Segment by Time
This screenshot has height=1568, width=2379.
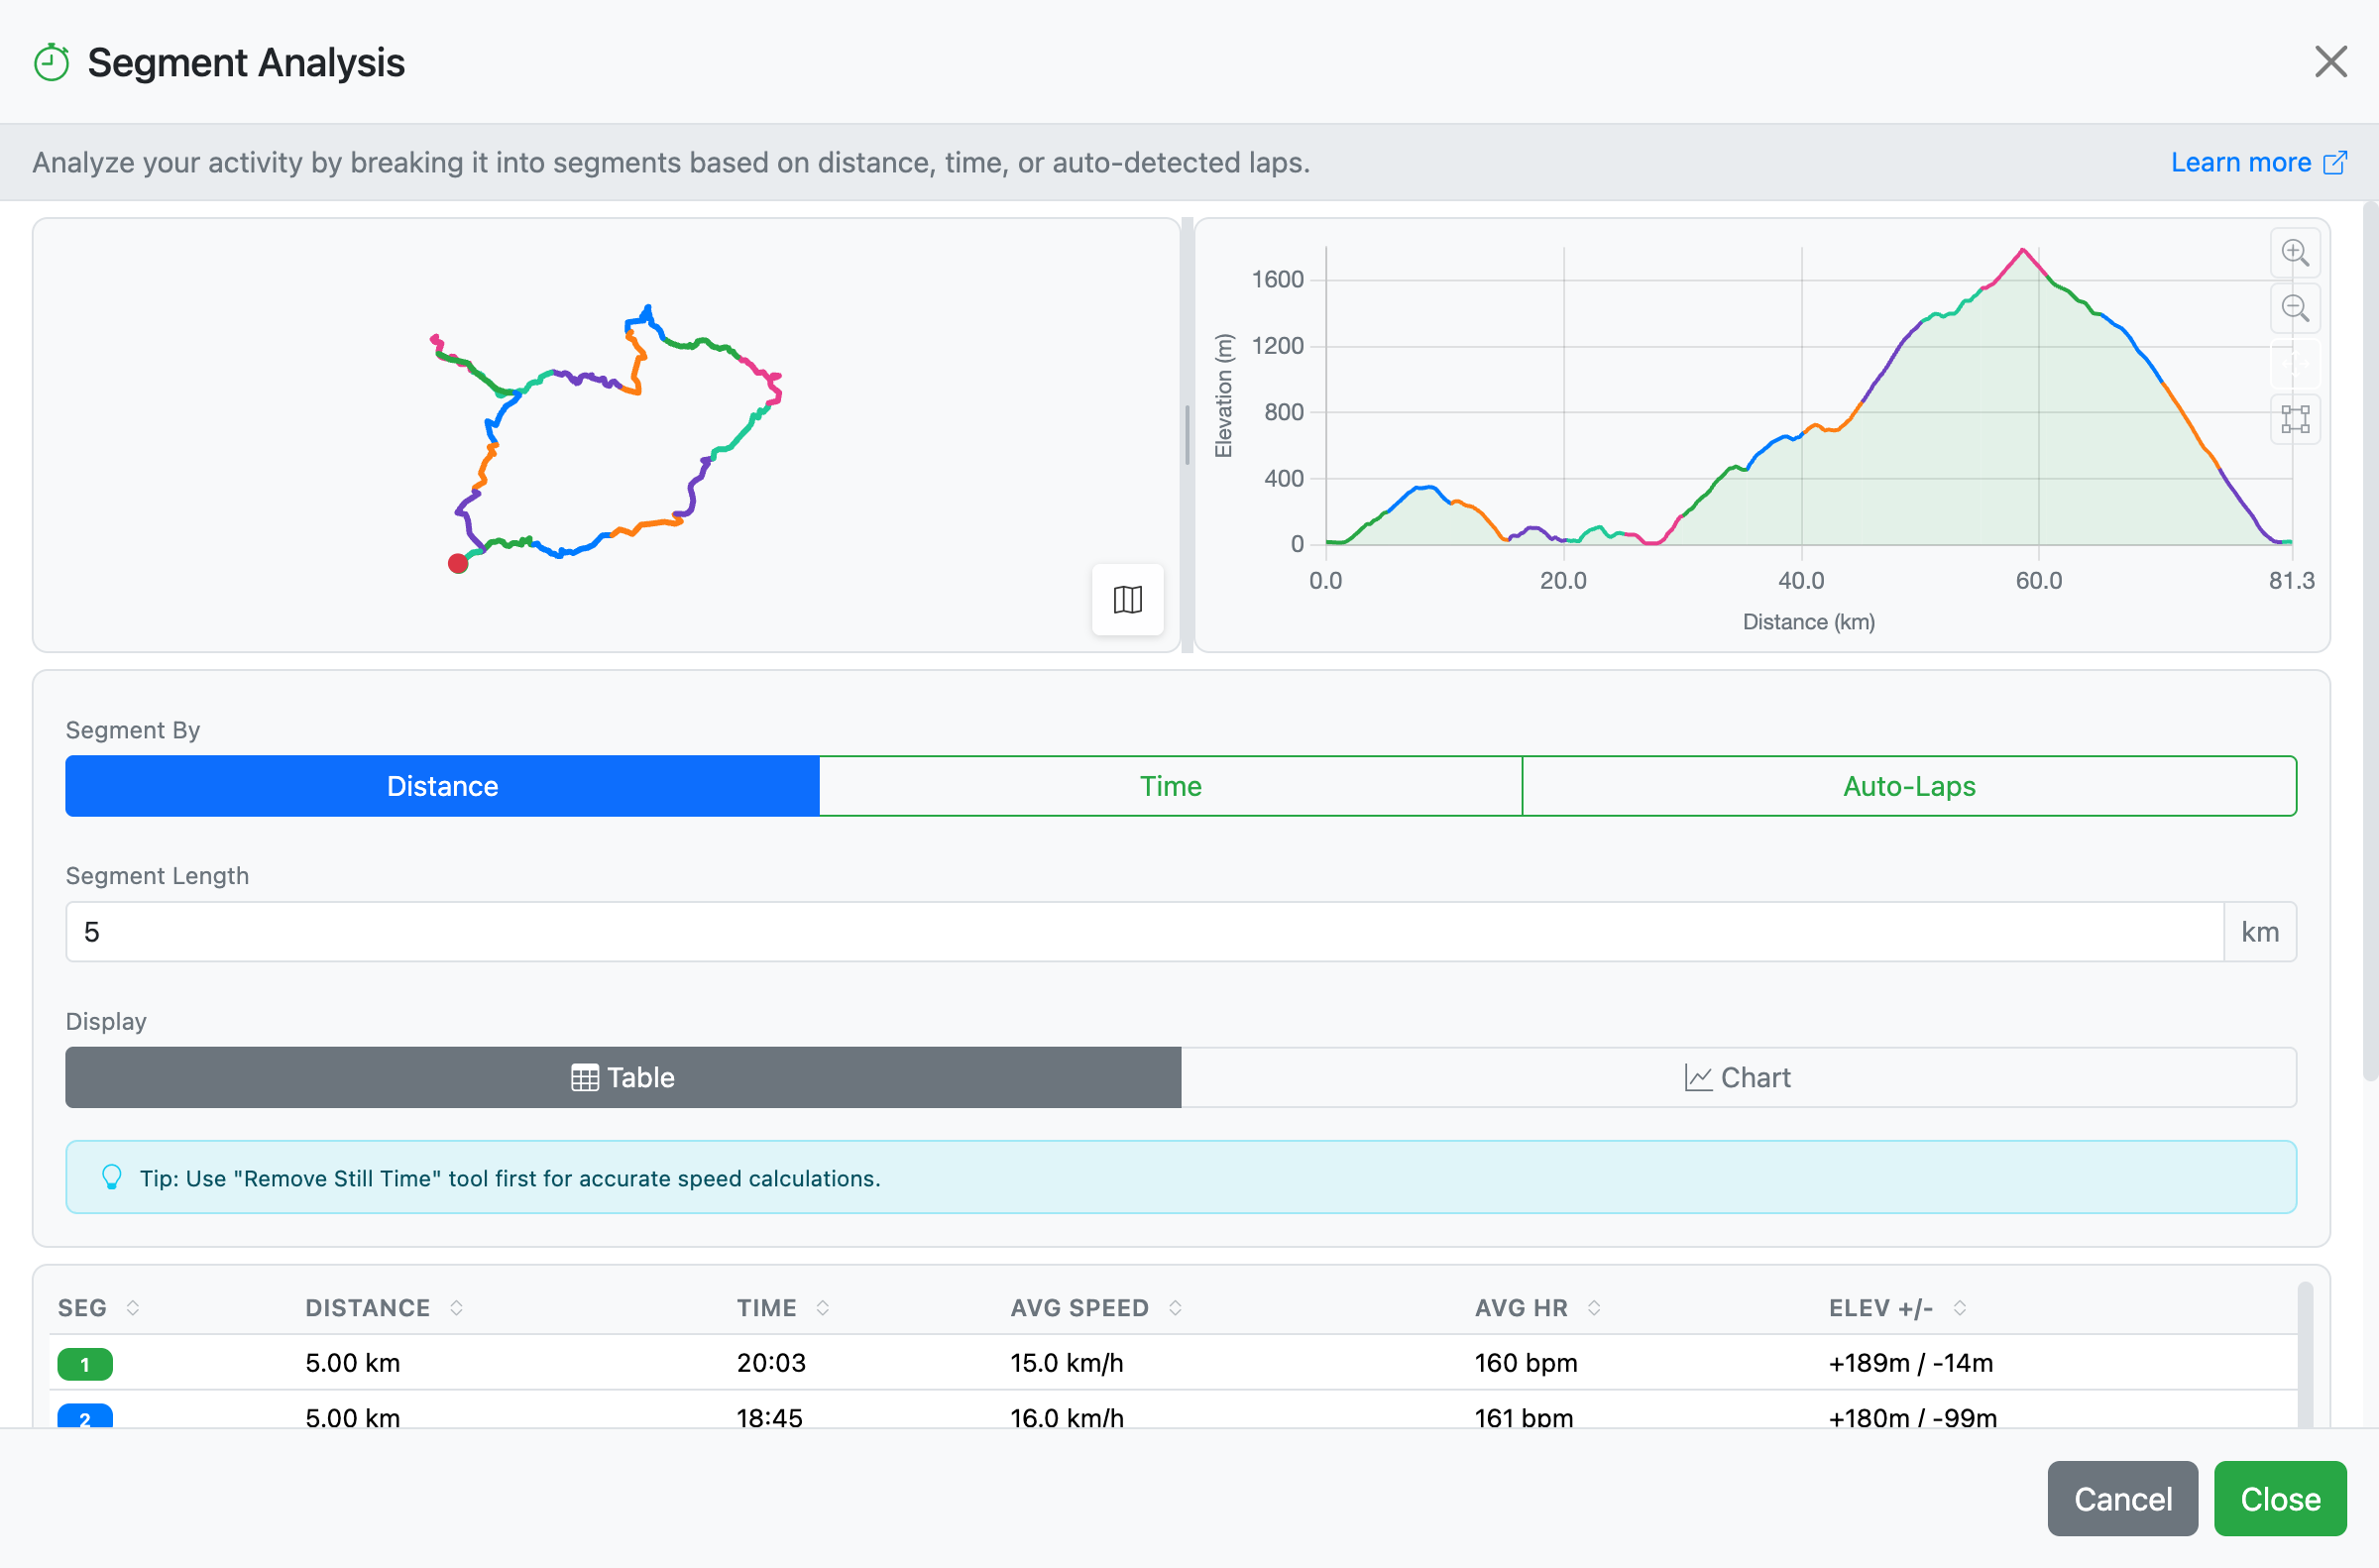pyautogui.click(x=1170, y=786)
